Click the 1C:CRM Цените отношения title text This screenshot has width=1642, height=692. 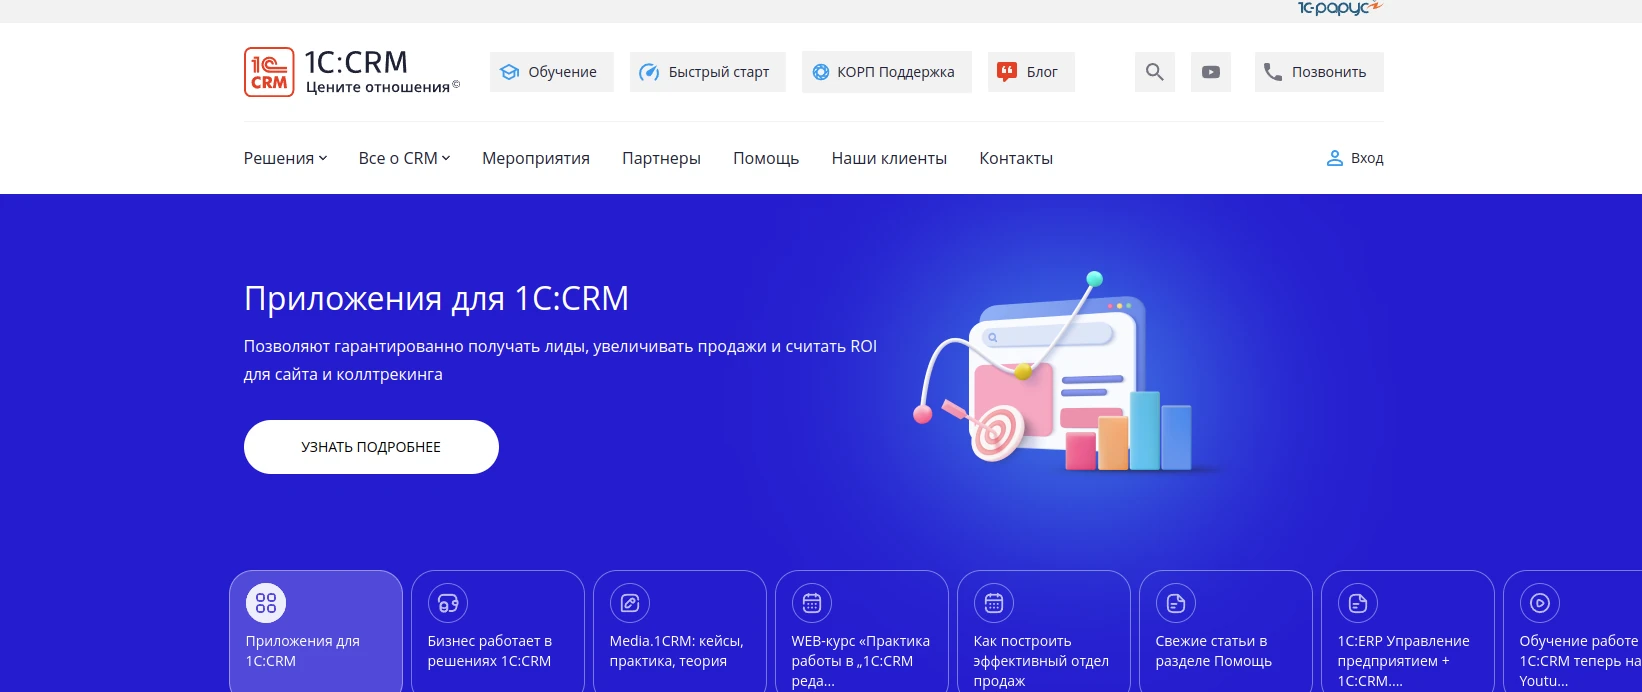[383, 72]
